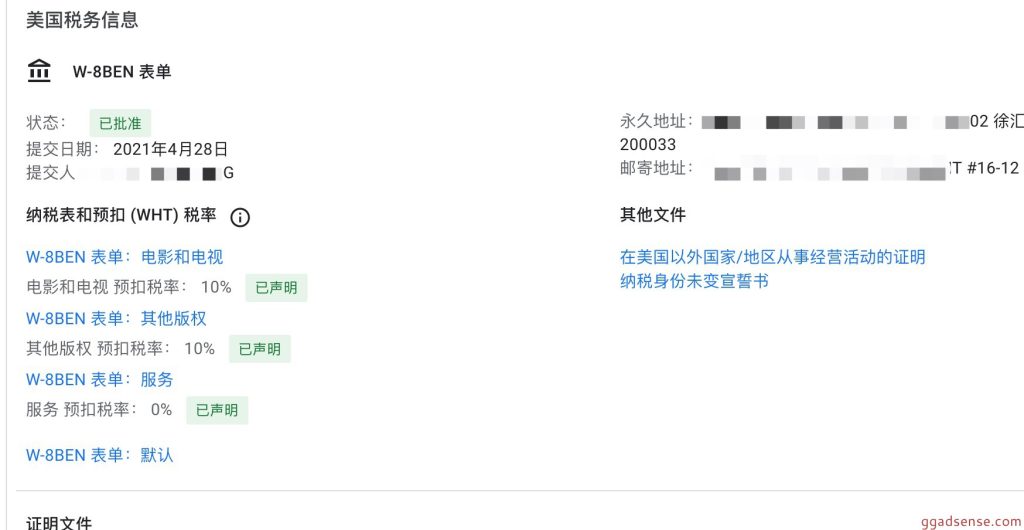Click the 美国税务信息 heading
Viewport: 1024px width, 530px height.
(82, 20)
